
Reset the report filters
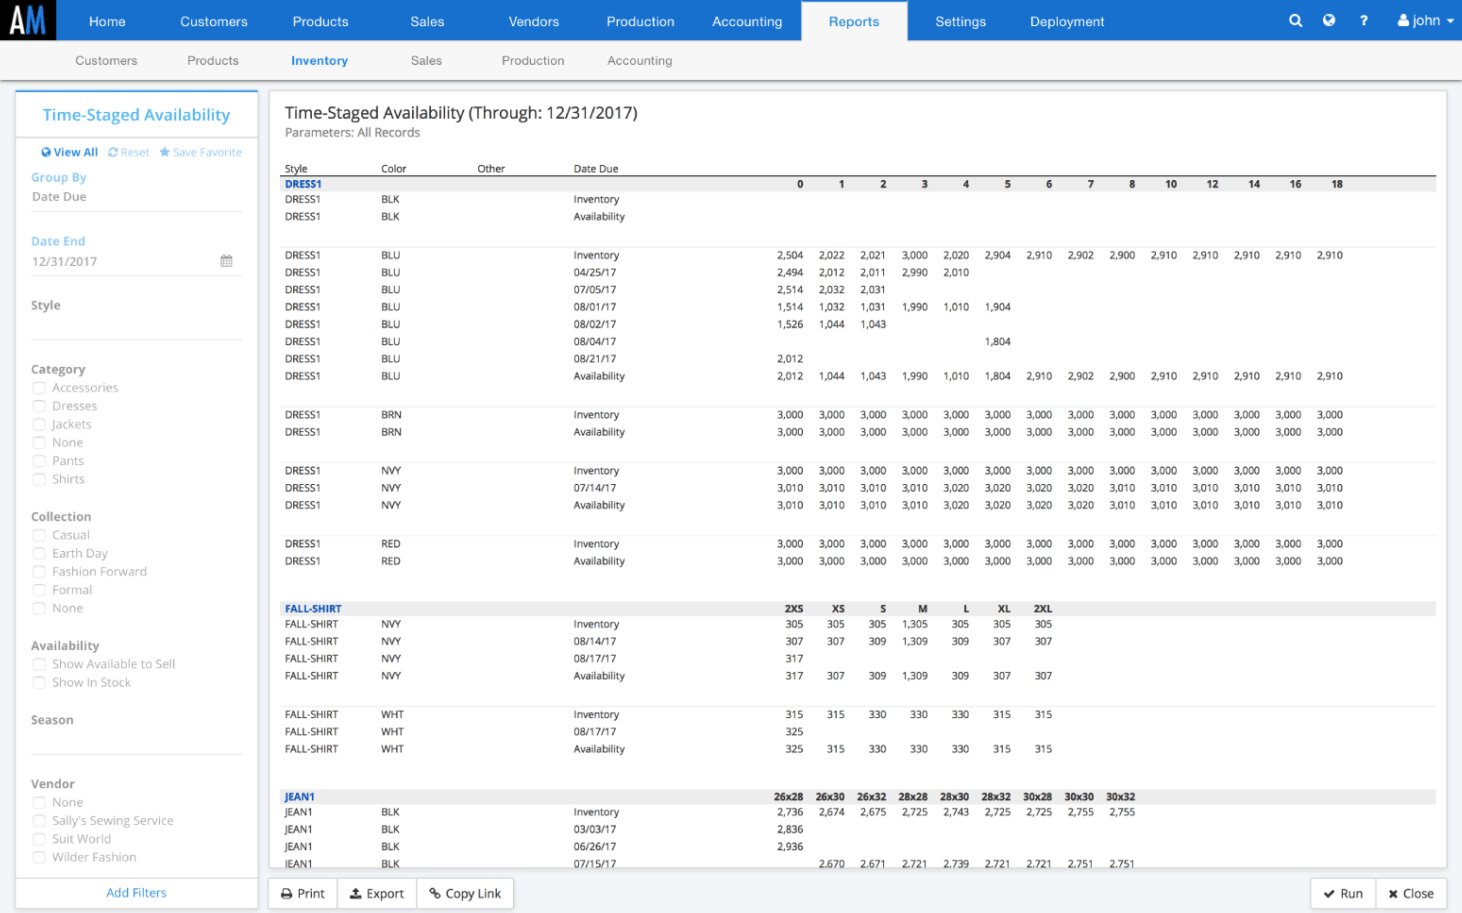pyautogui.click(x=128, y=153)
